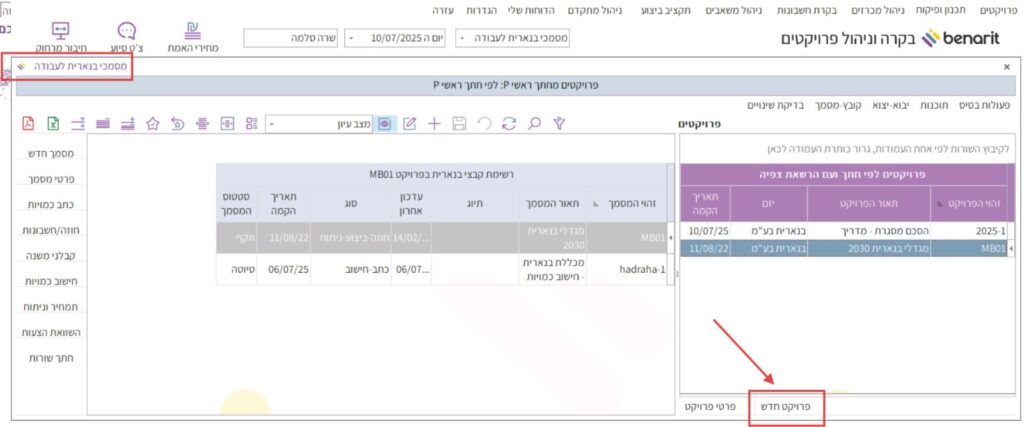Toggle the eye view-mode button
The image size is (1024, 427).
tap(384, 124)
